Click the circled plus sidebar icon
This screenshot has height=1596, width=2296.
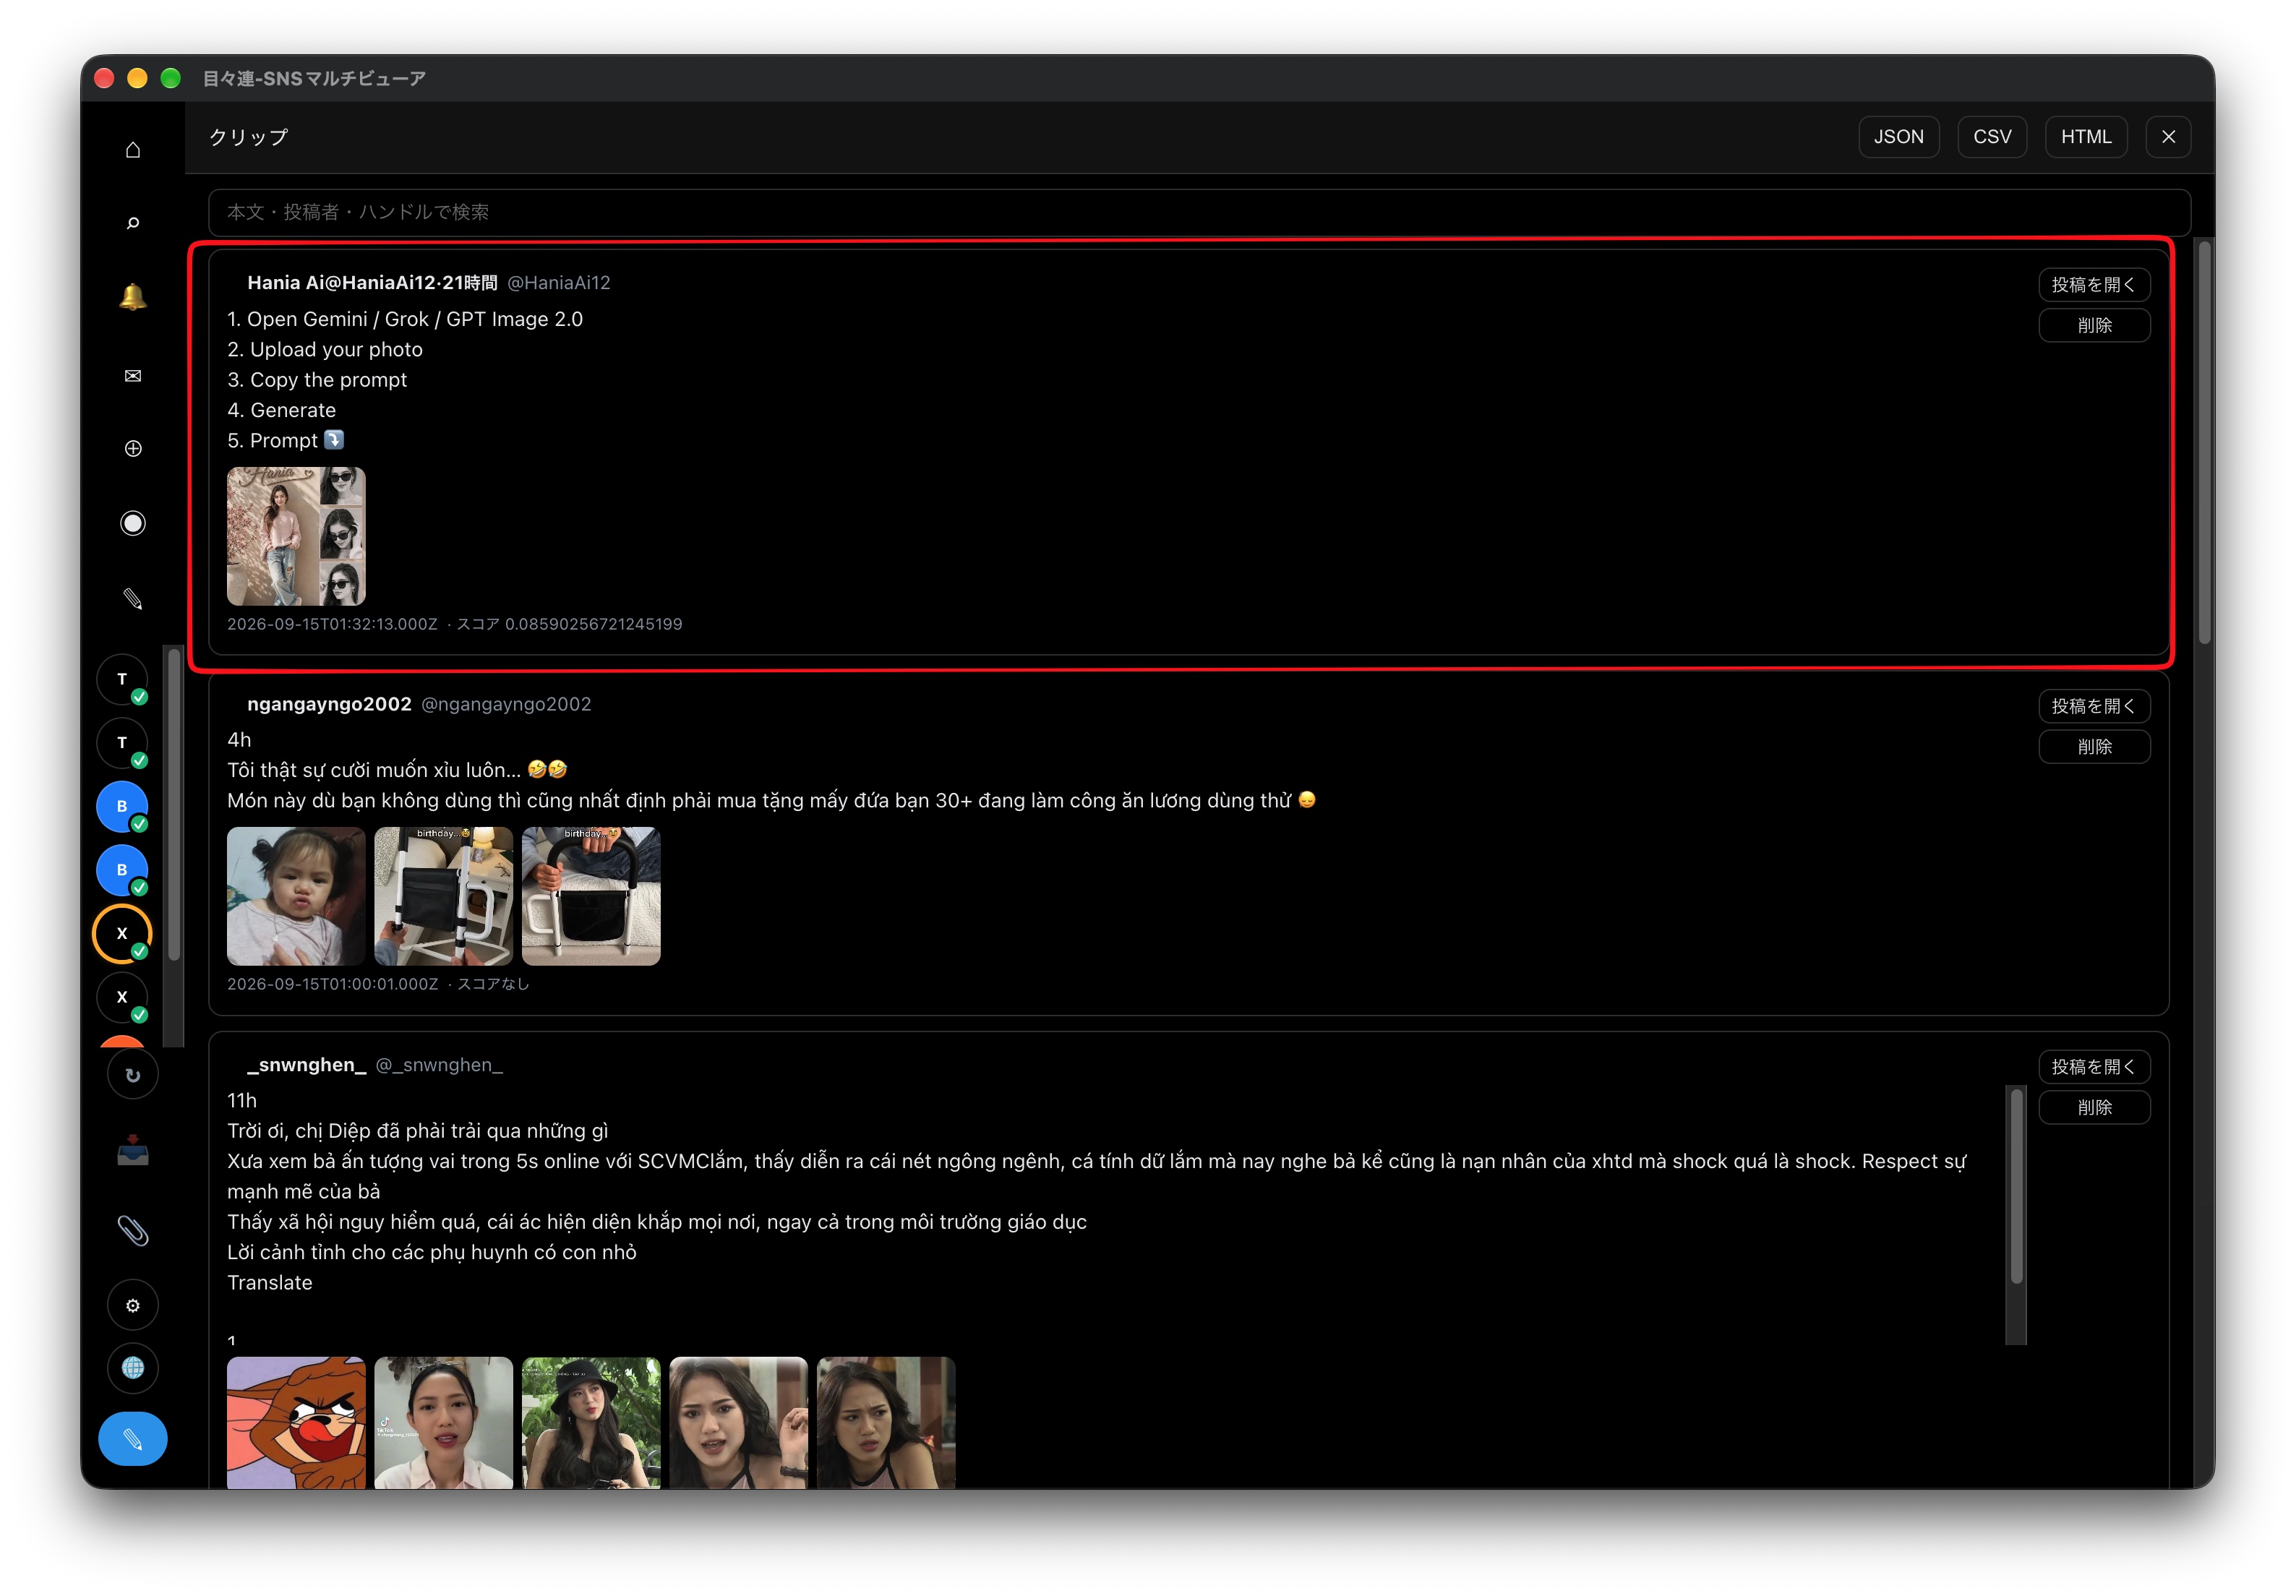coord(133,449)
